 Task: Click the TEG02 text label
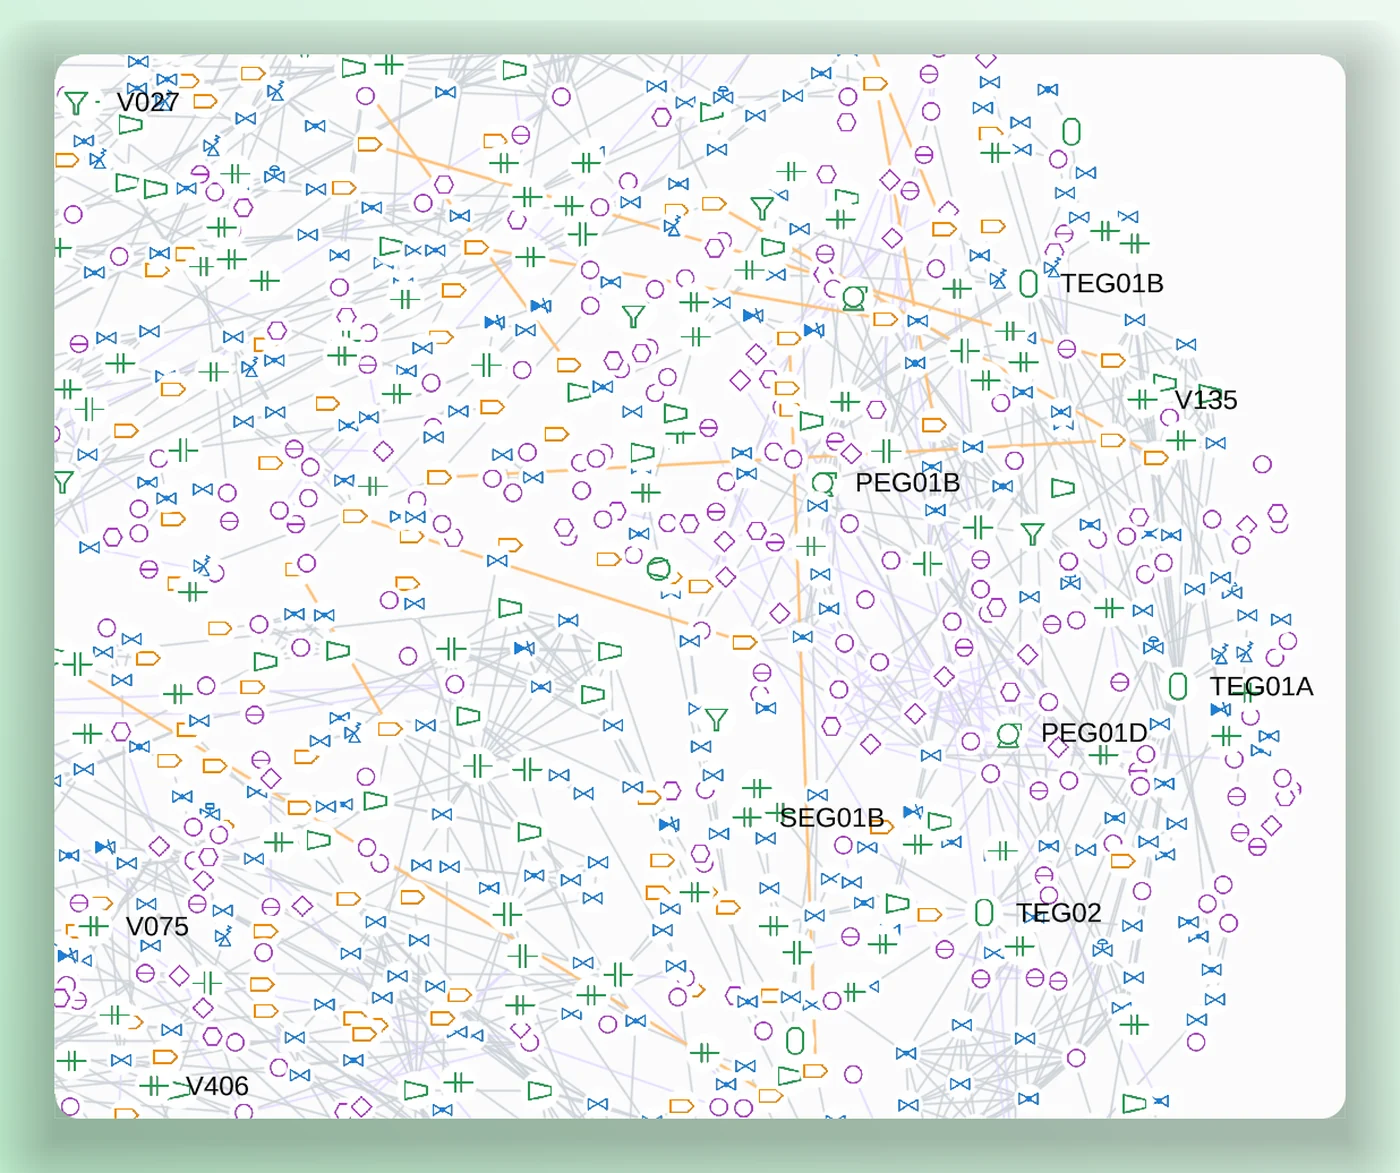[1058, 912]
